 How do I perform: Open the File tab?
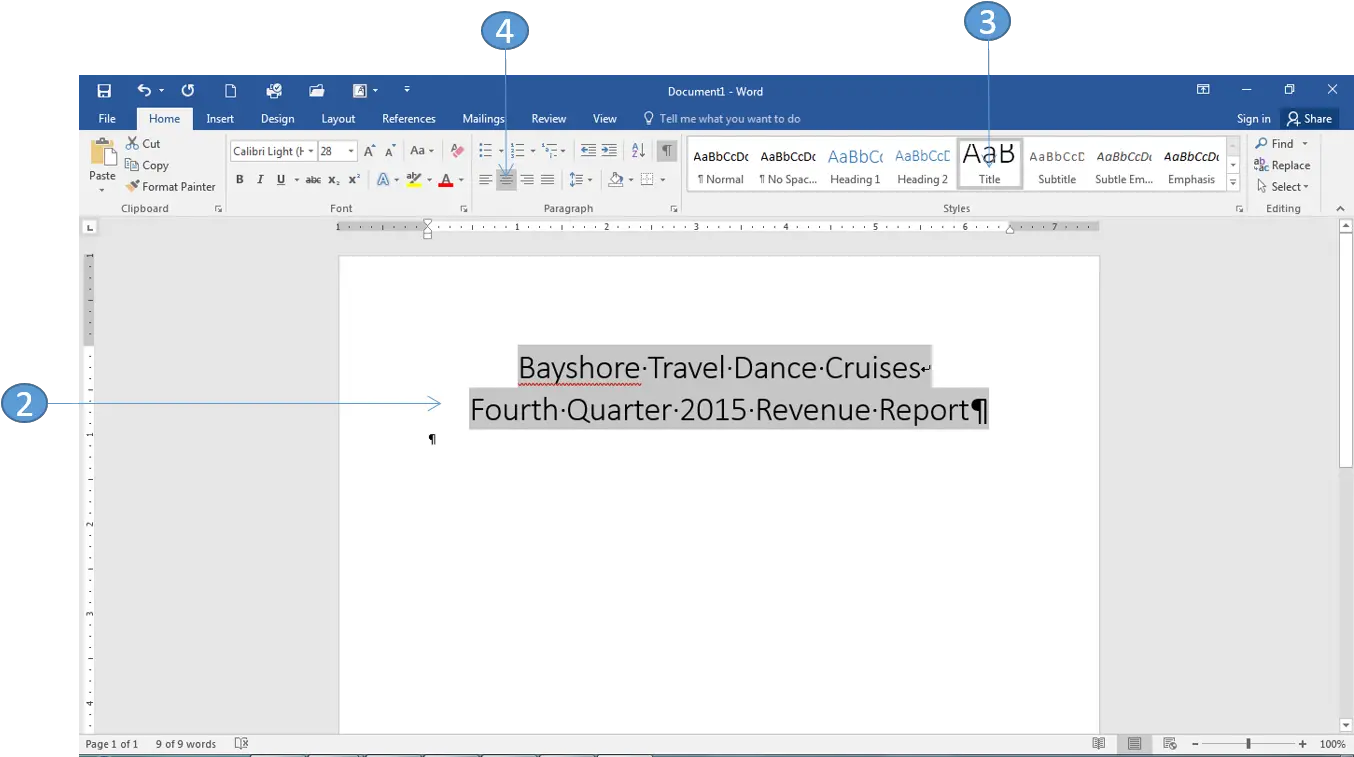pyautogui.click(x=107, y=118)
